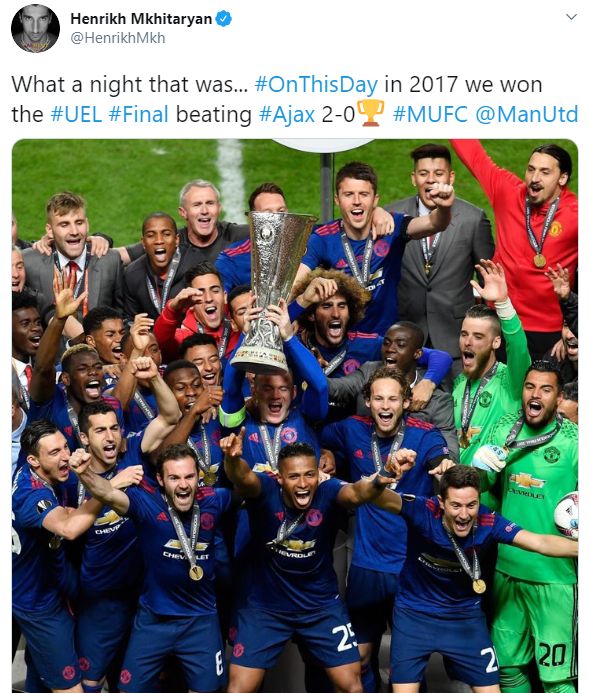Open the #Final hashtag
589x693 pixels.
138,114
